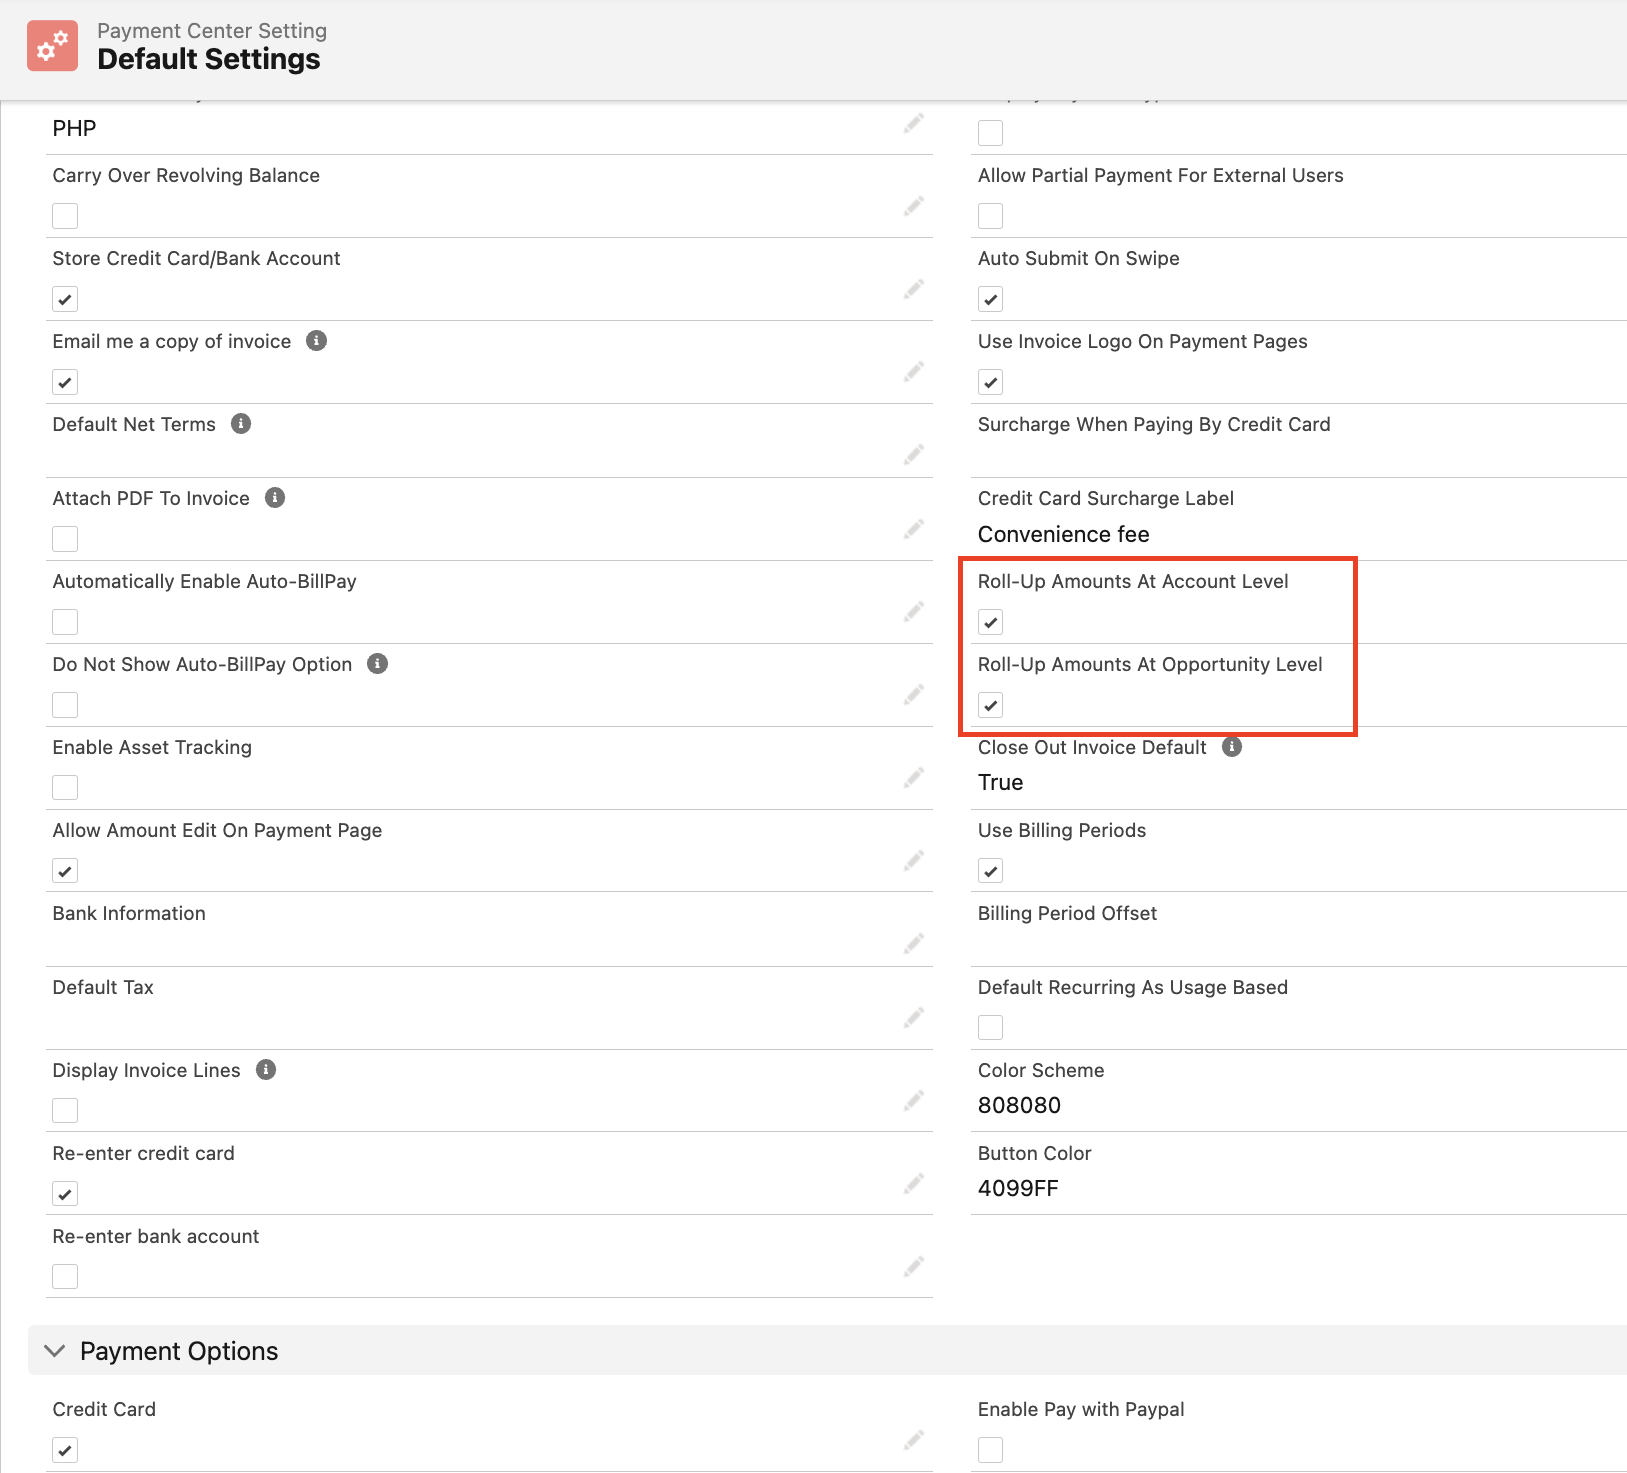The width and height of the screenshot is (1627, 1473).
Task: Click info icon next to Attach PDF To Invoice
Action: pos(275,498)
